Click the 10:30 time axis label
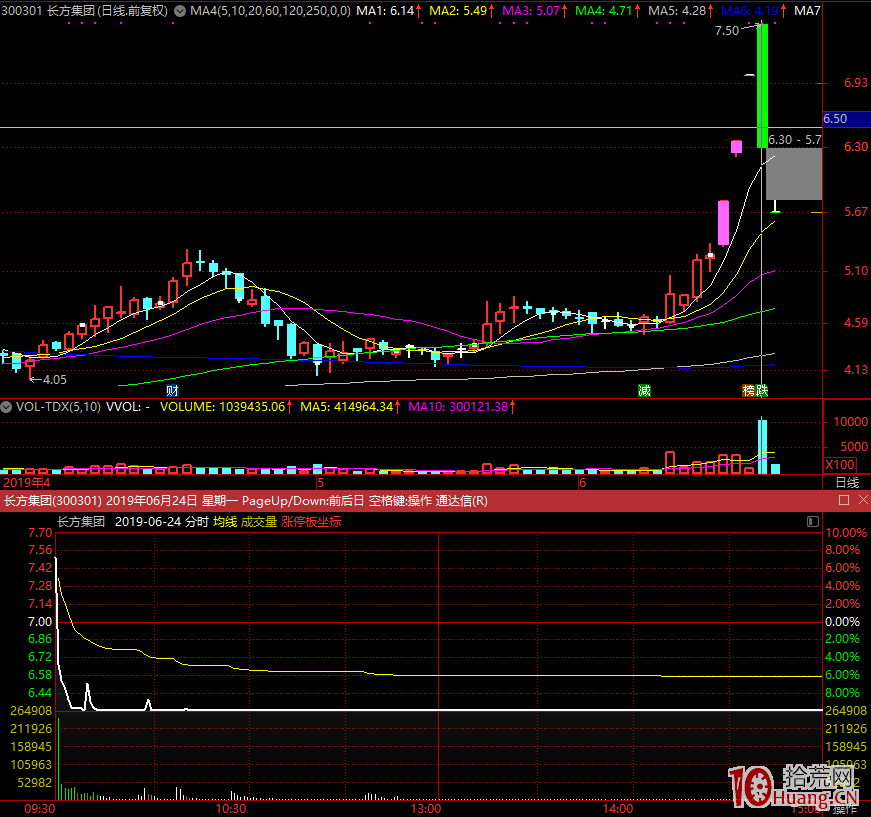This screenshot has height=817, width=871. tap(231, 809)
